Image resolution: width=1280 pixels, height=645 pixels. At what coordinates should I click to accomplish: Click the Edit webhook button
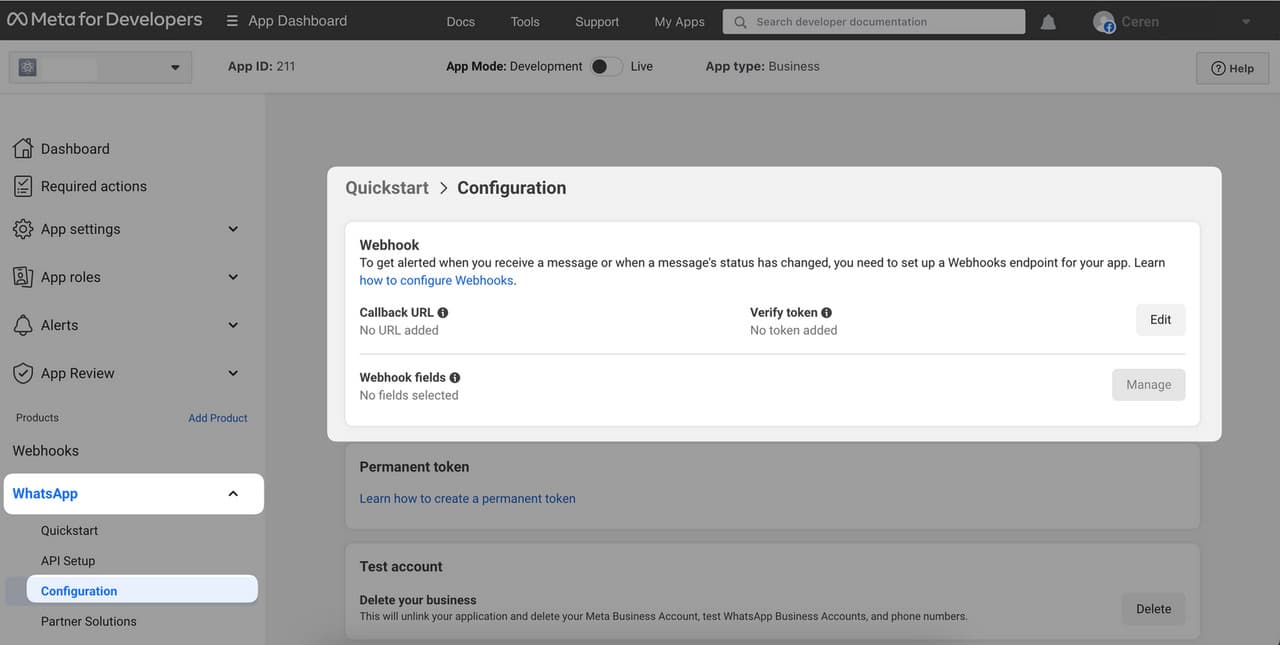[1160, 320]
